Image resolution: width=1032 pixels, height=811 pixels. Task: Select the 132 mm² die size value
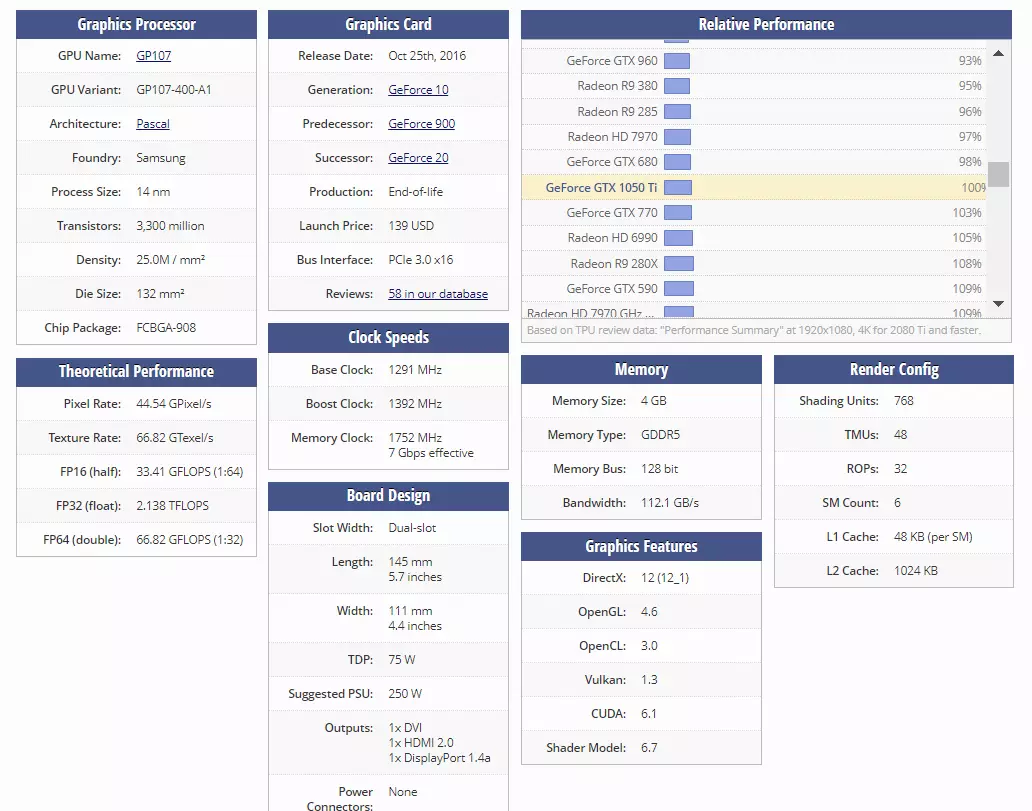160,294
